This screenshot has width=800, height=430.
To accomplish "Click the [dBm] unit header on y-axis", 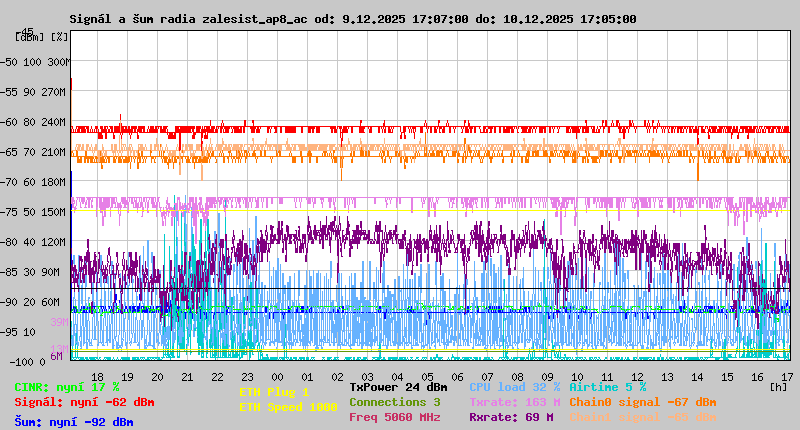I will (x=31, y=37).
